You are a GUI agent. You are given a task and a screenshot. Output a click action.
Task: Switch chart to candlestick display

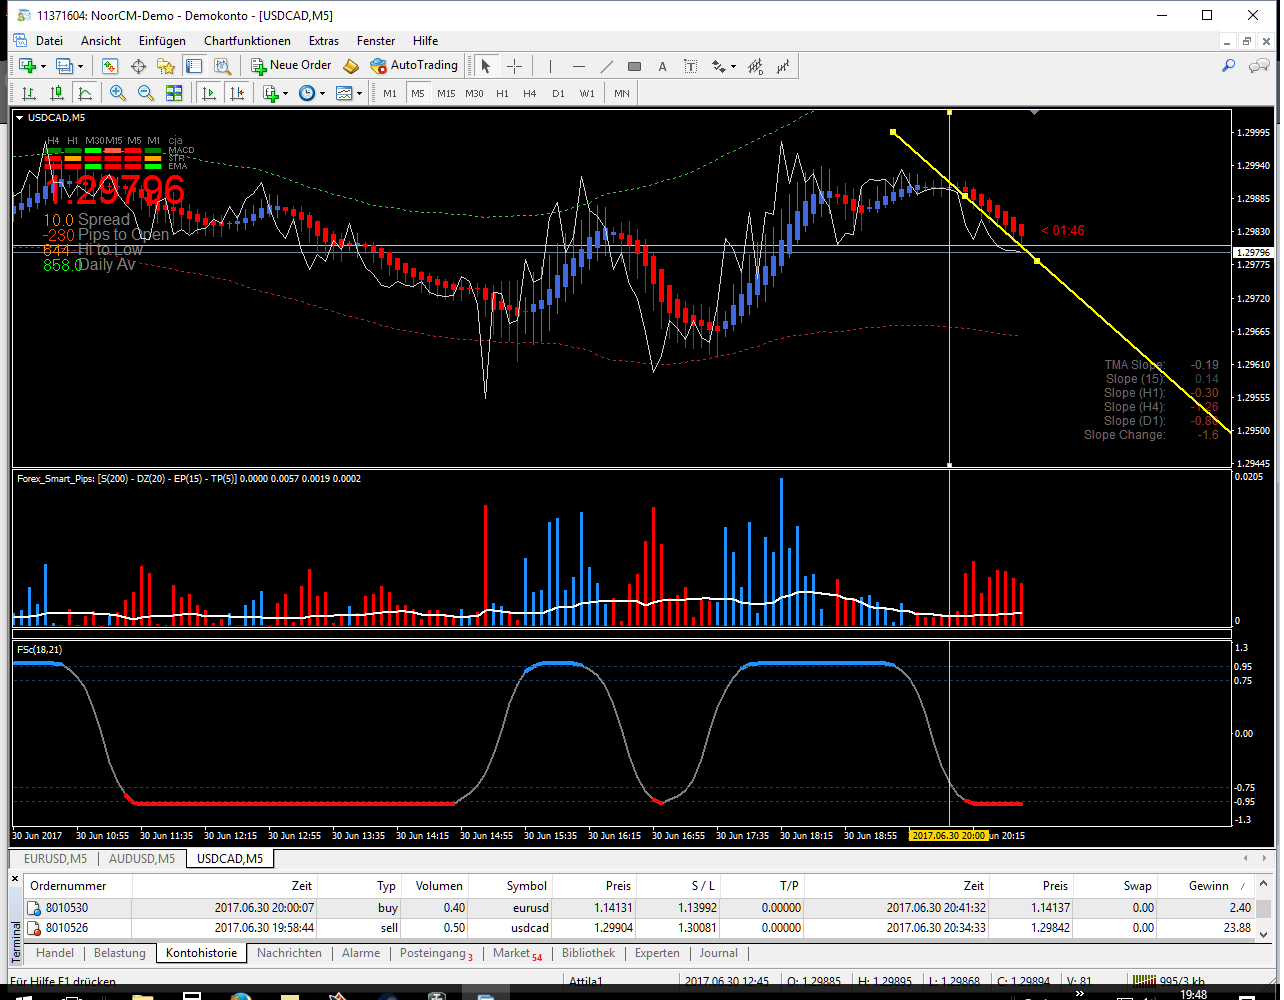click(57, 93)
